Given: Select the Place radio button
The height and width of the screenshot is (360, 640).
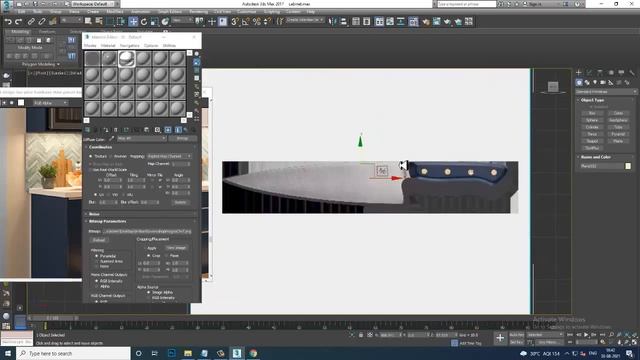Looking at the screenshot, I should click(166, 256).
